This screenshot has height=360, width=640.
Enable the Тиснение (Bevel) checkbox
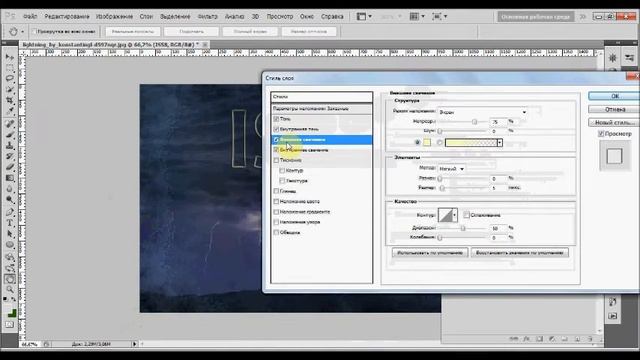tap(276, 160)
